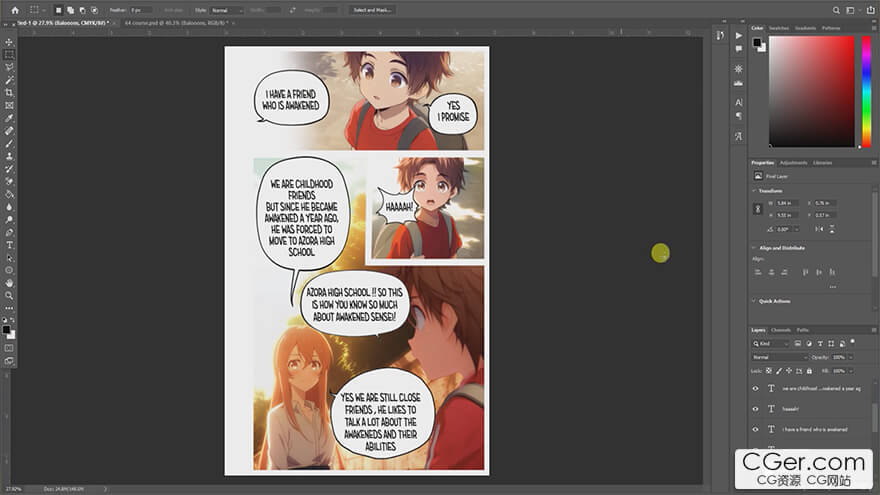Activate the Zoom tool

coord(9,296)
